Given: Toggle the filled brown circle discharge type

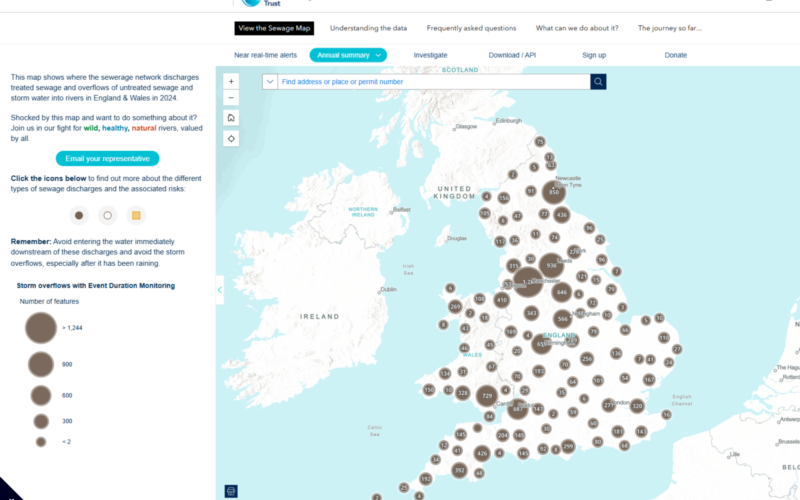Looking at the screenshot, I should [79, 215].
